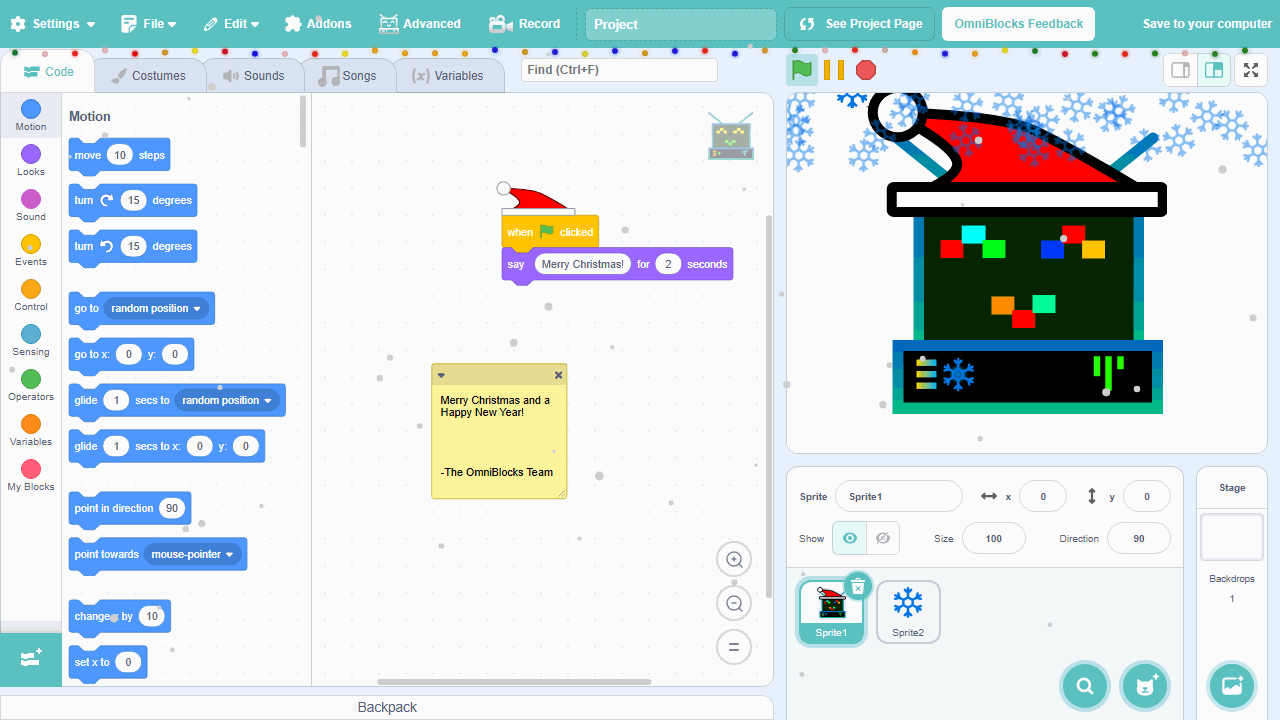Select the My Blocks category
1280x720 pixels.
pyautogui.click(x=31, y=475)
